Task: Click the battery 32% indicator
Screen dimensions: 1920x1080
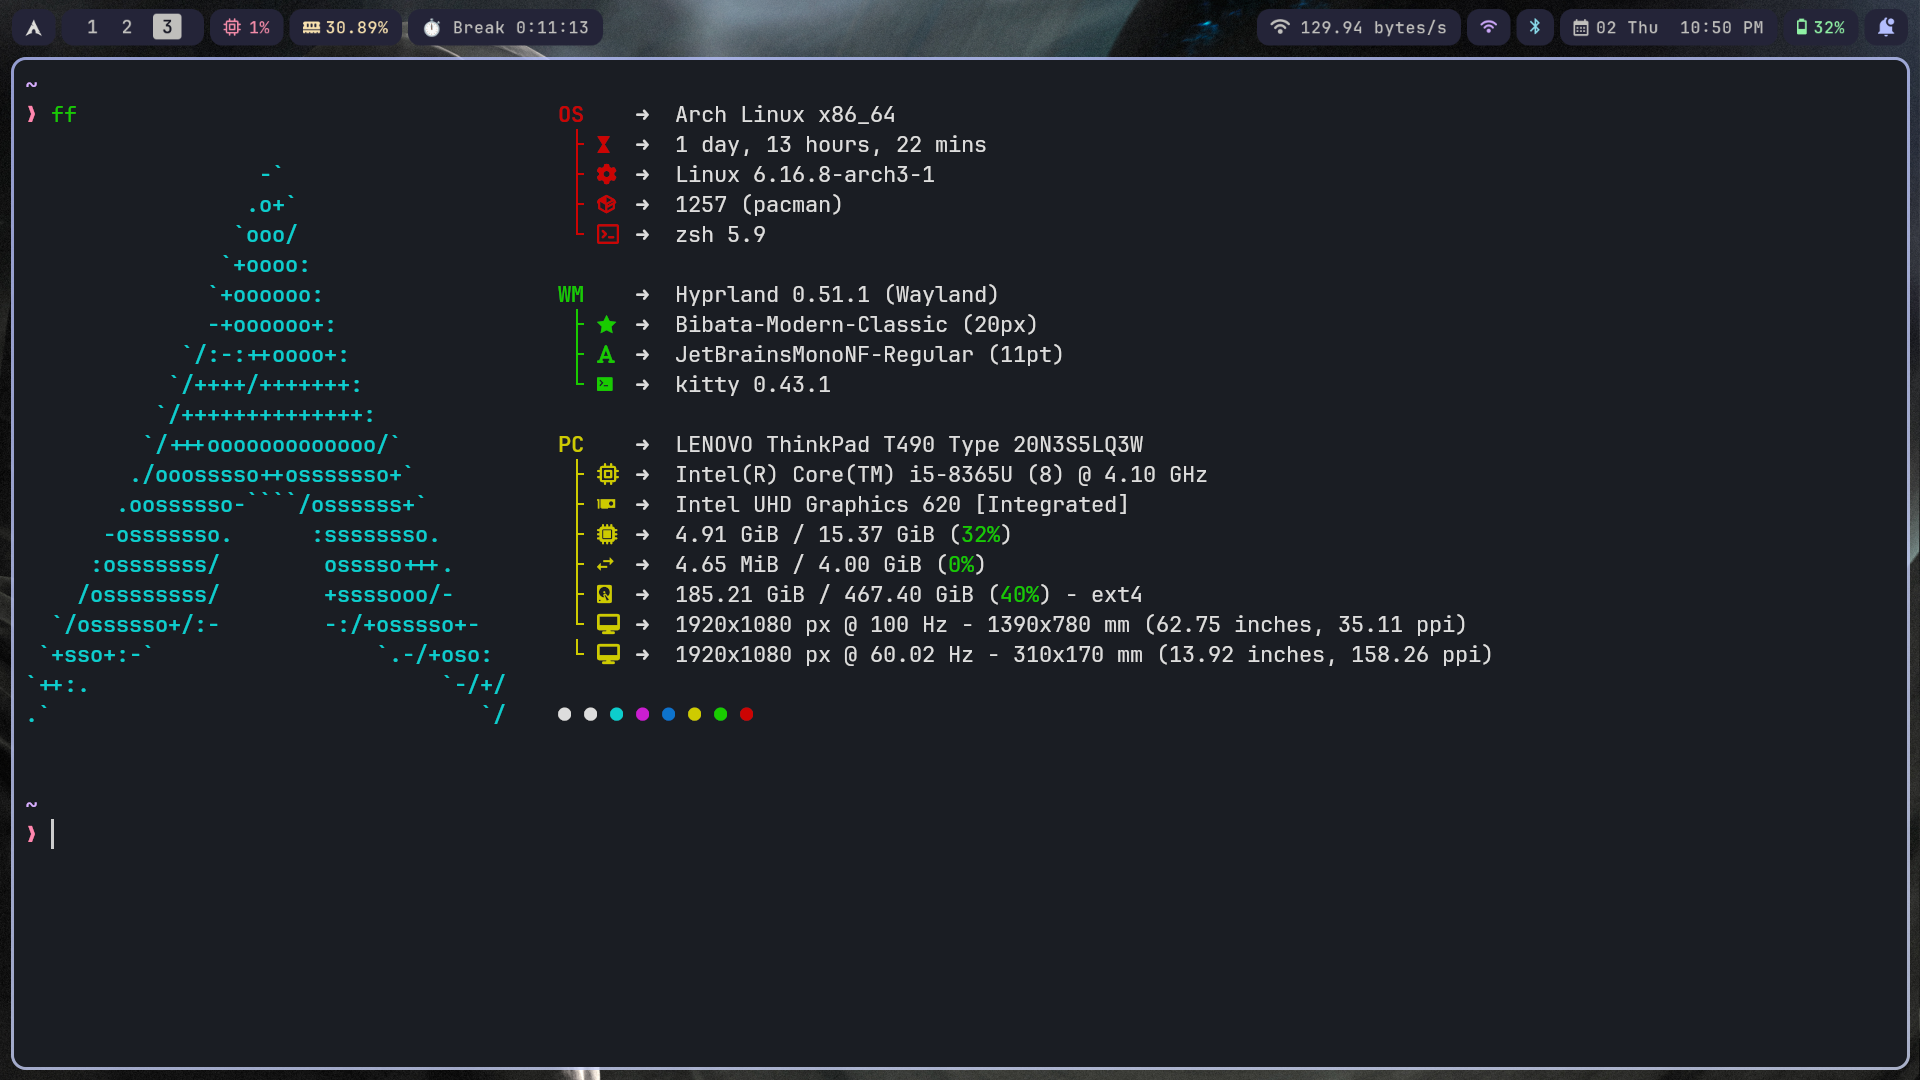Action: (1820, 27)
